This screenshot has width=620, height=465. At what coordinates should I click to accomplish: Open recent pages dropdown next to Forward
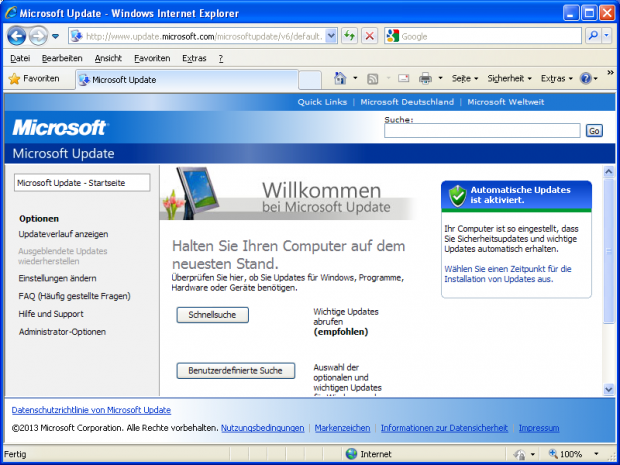pos(55,36)
